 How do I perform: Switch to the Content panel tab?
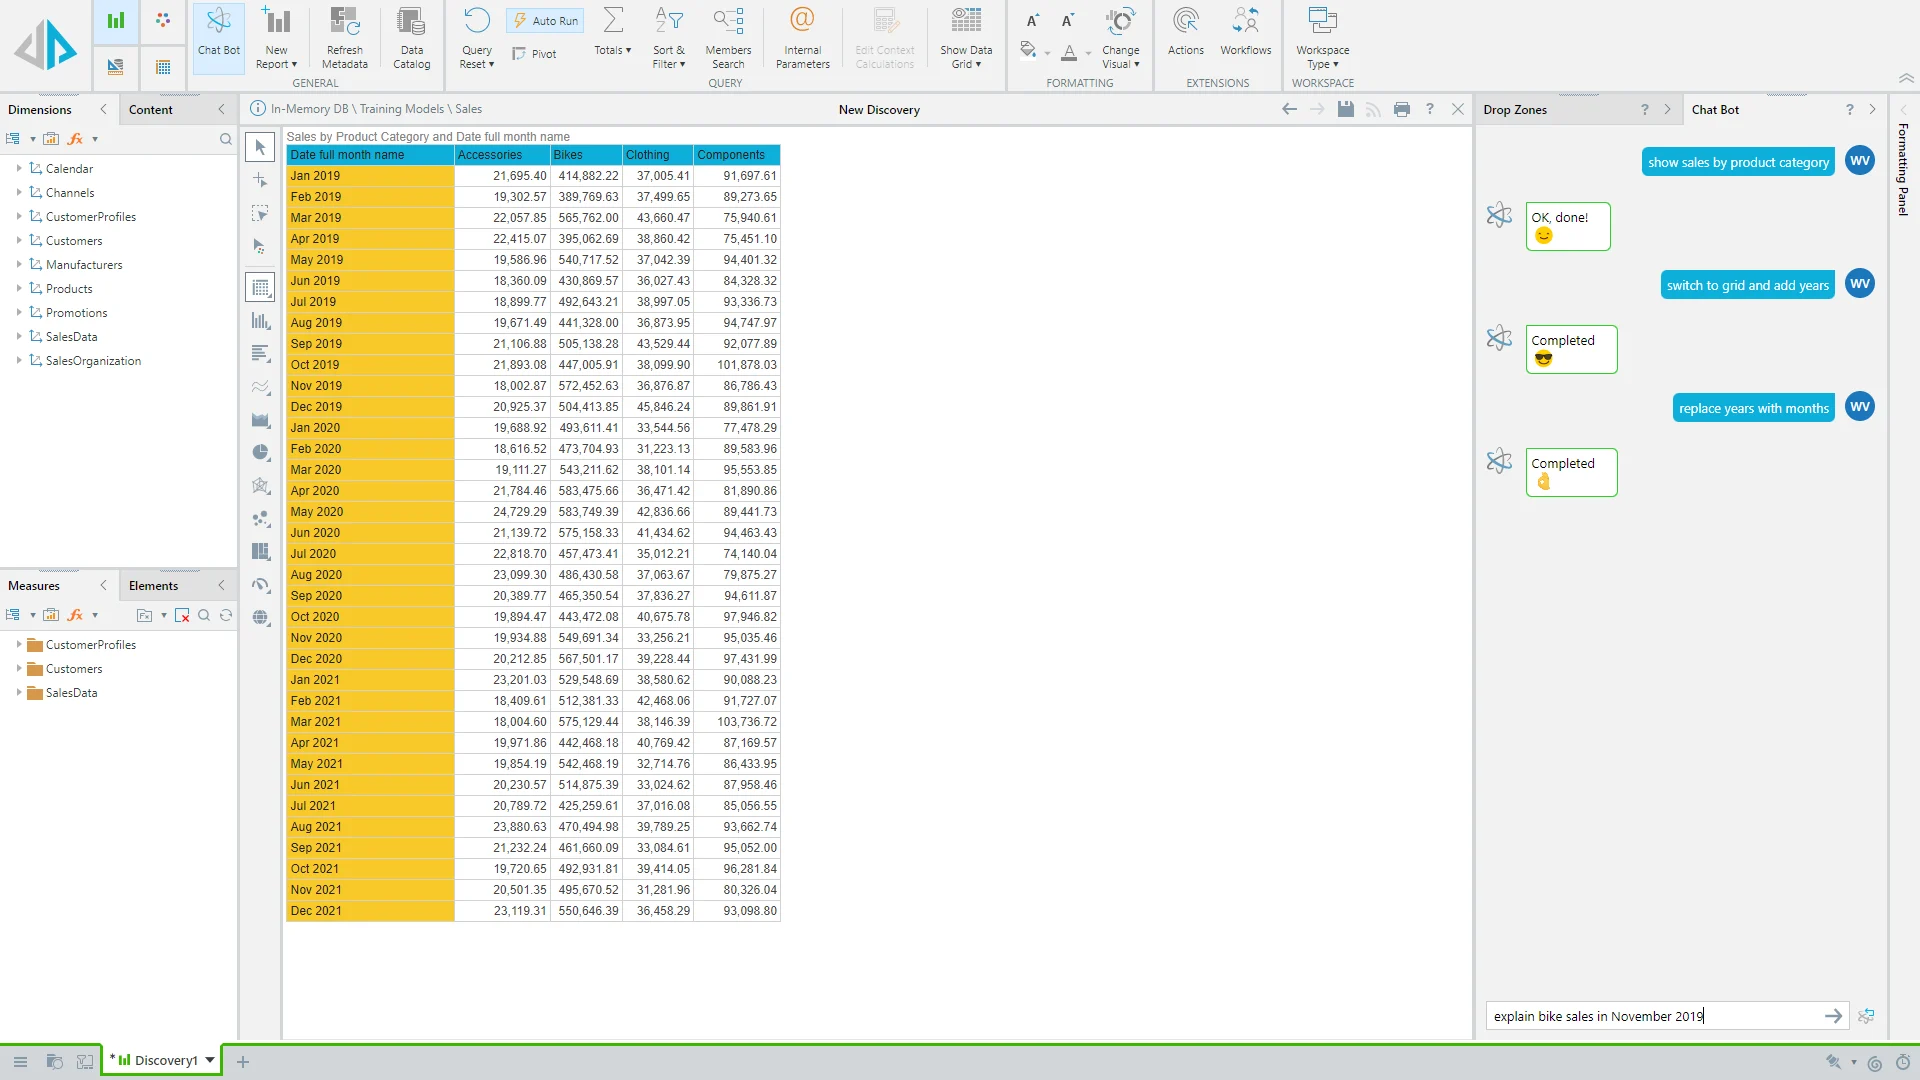tap(151, 110)
